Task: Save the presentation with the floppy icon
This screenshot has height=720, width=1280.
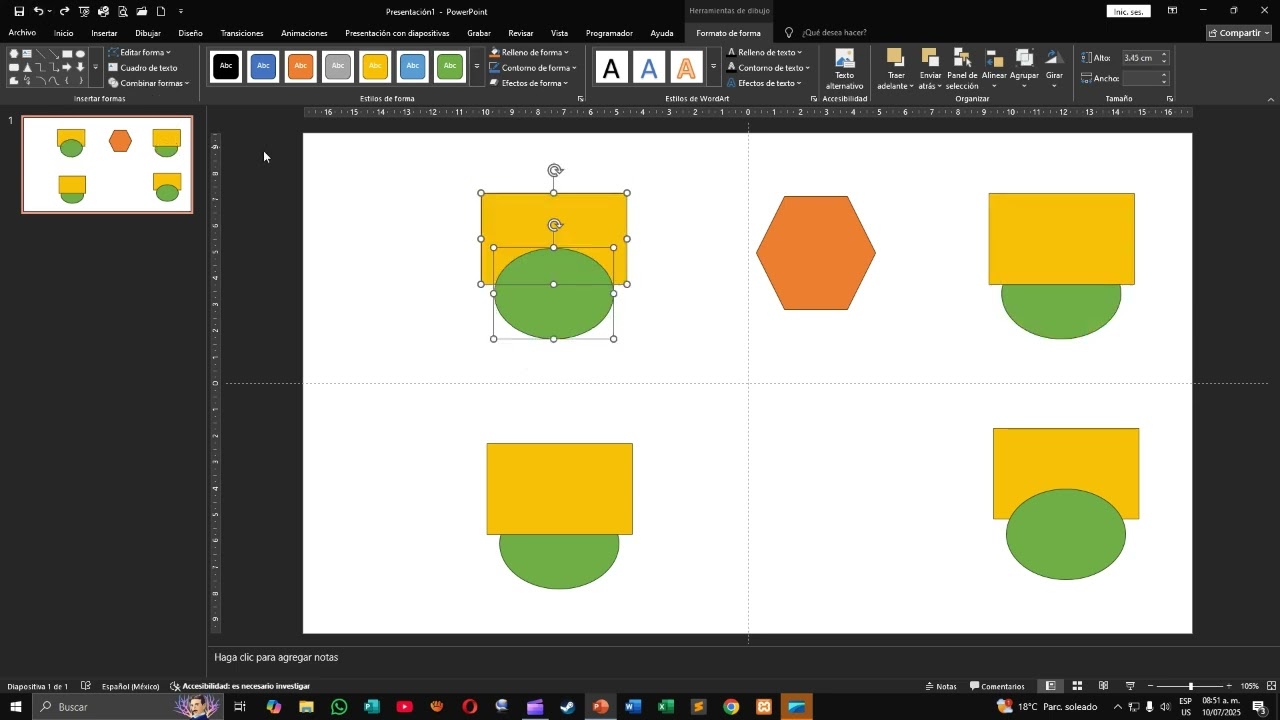Action: [18, 11]
